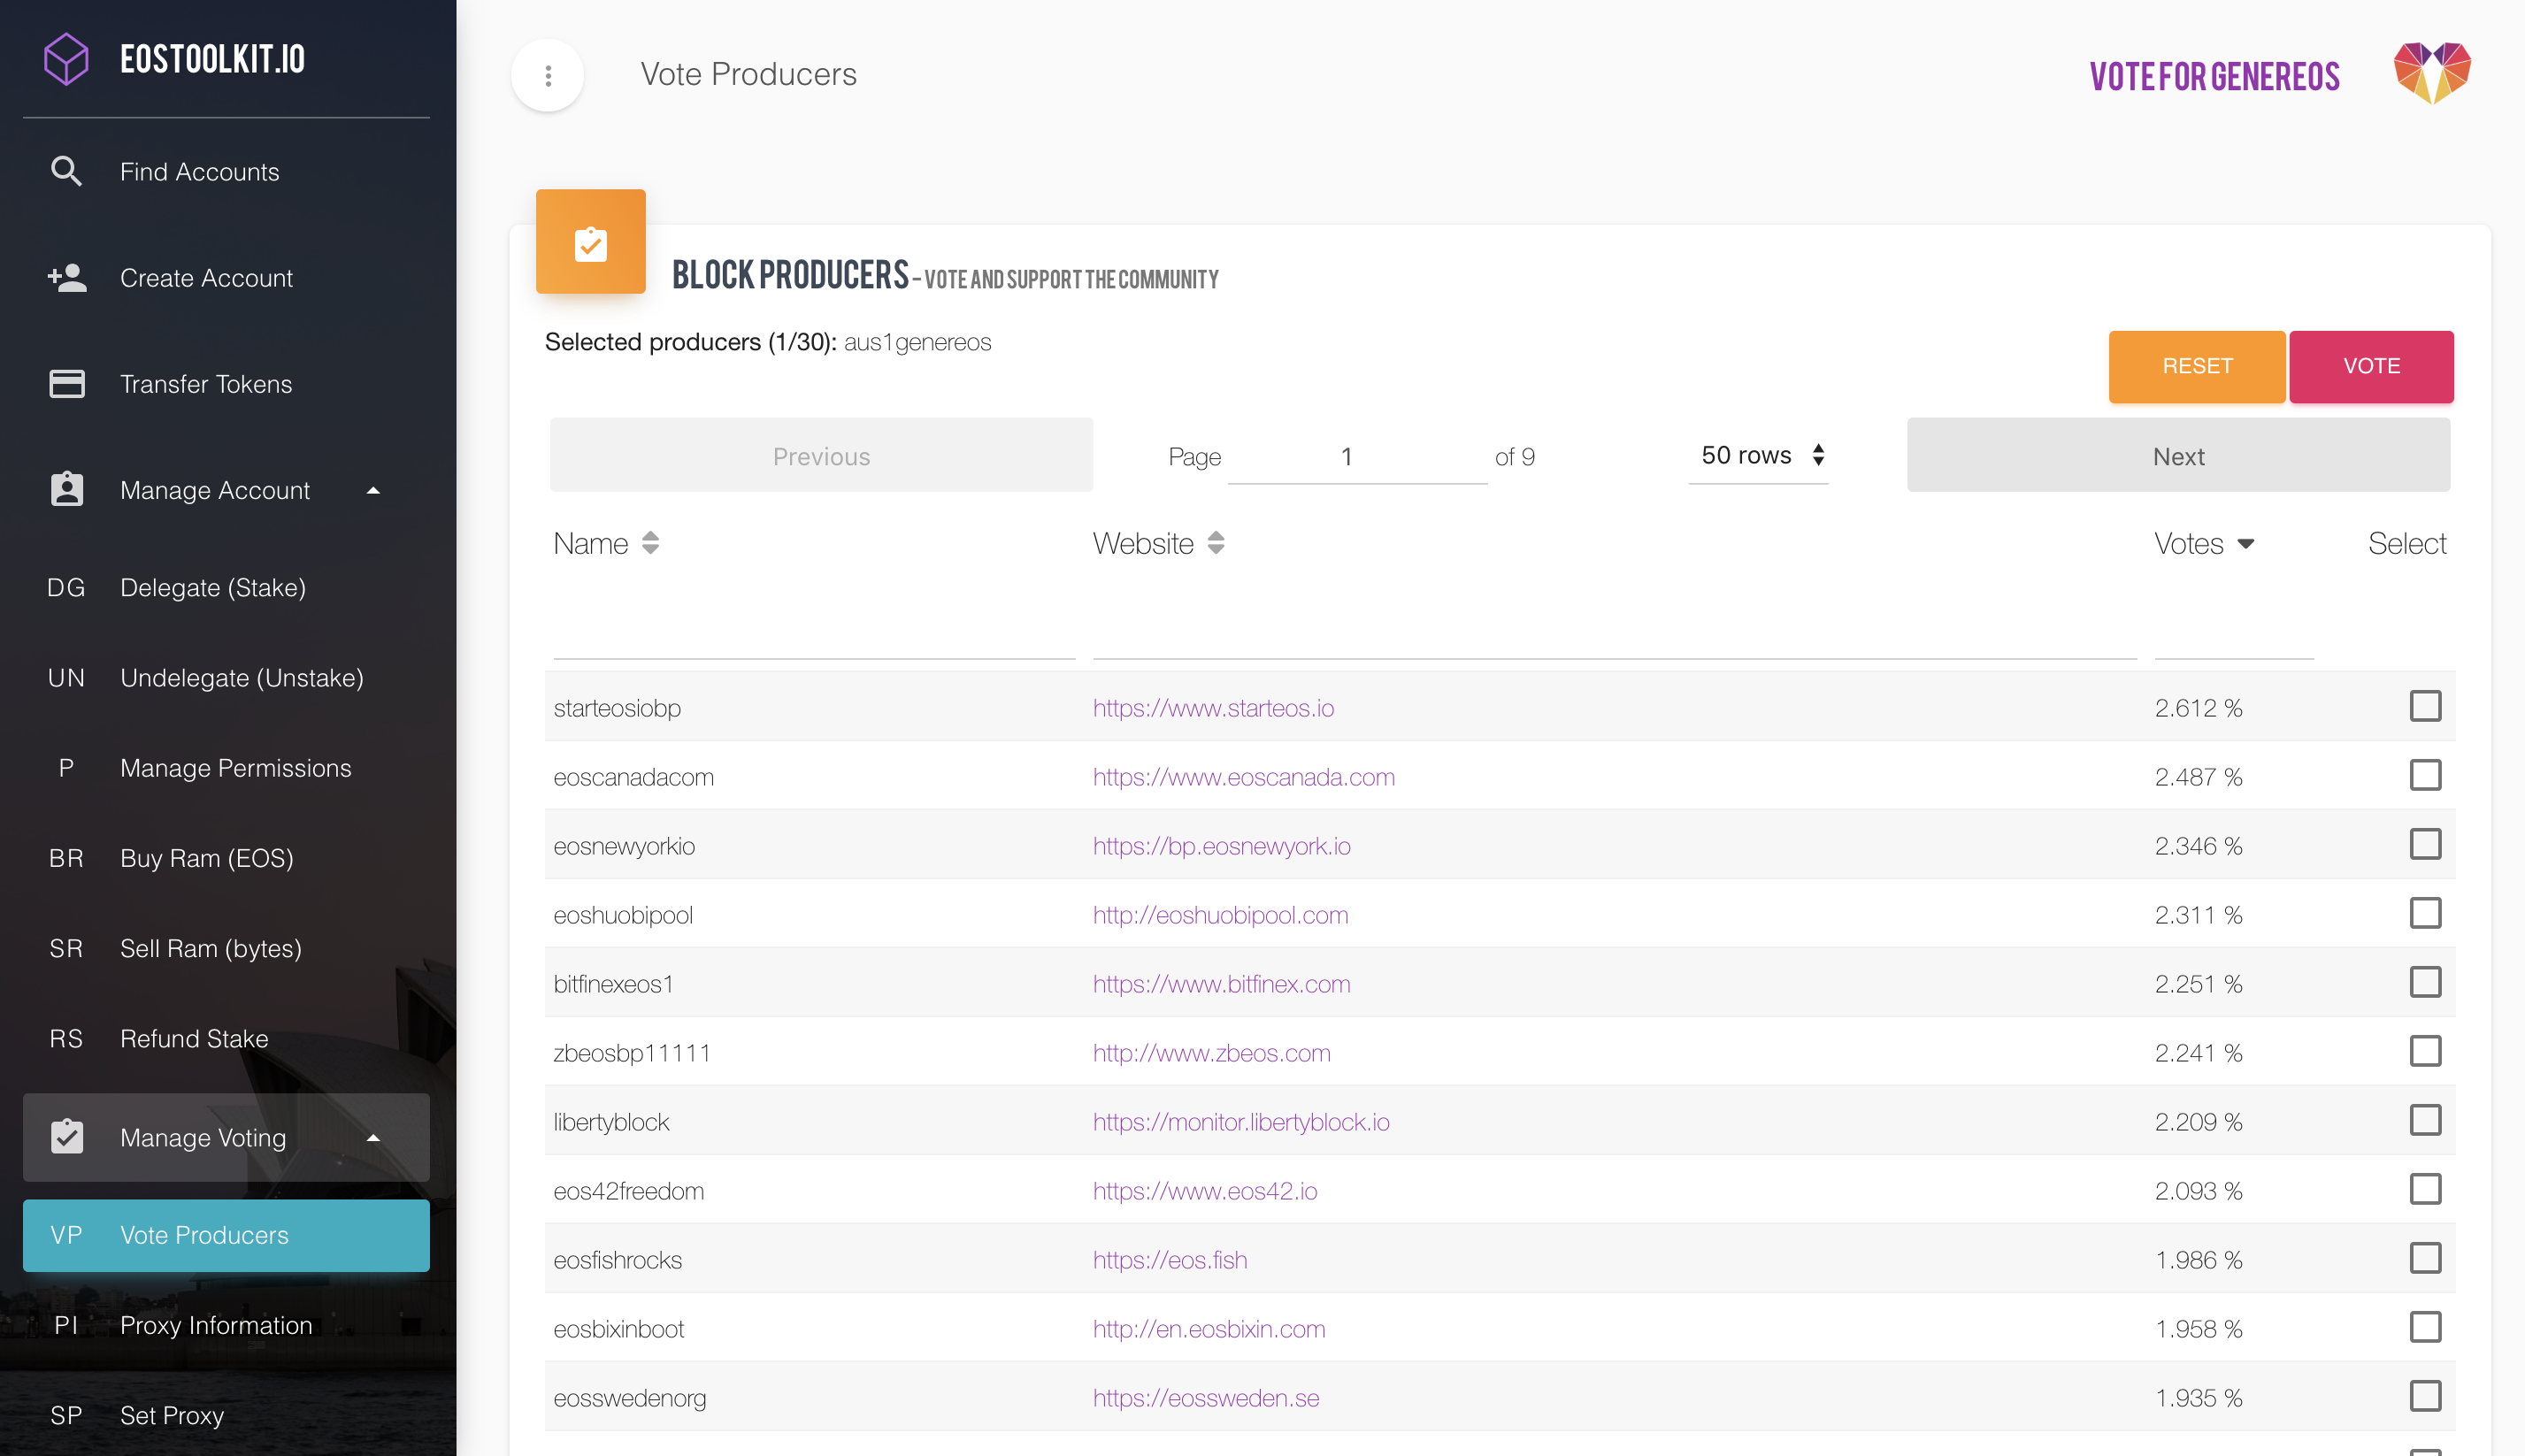Image resolution: width=2525 pixels, height=1456 pixels.
Task: Click the EOSToolkit cube logo icon
Action: click(66, 59)
